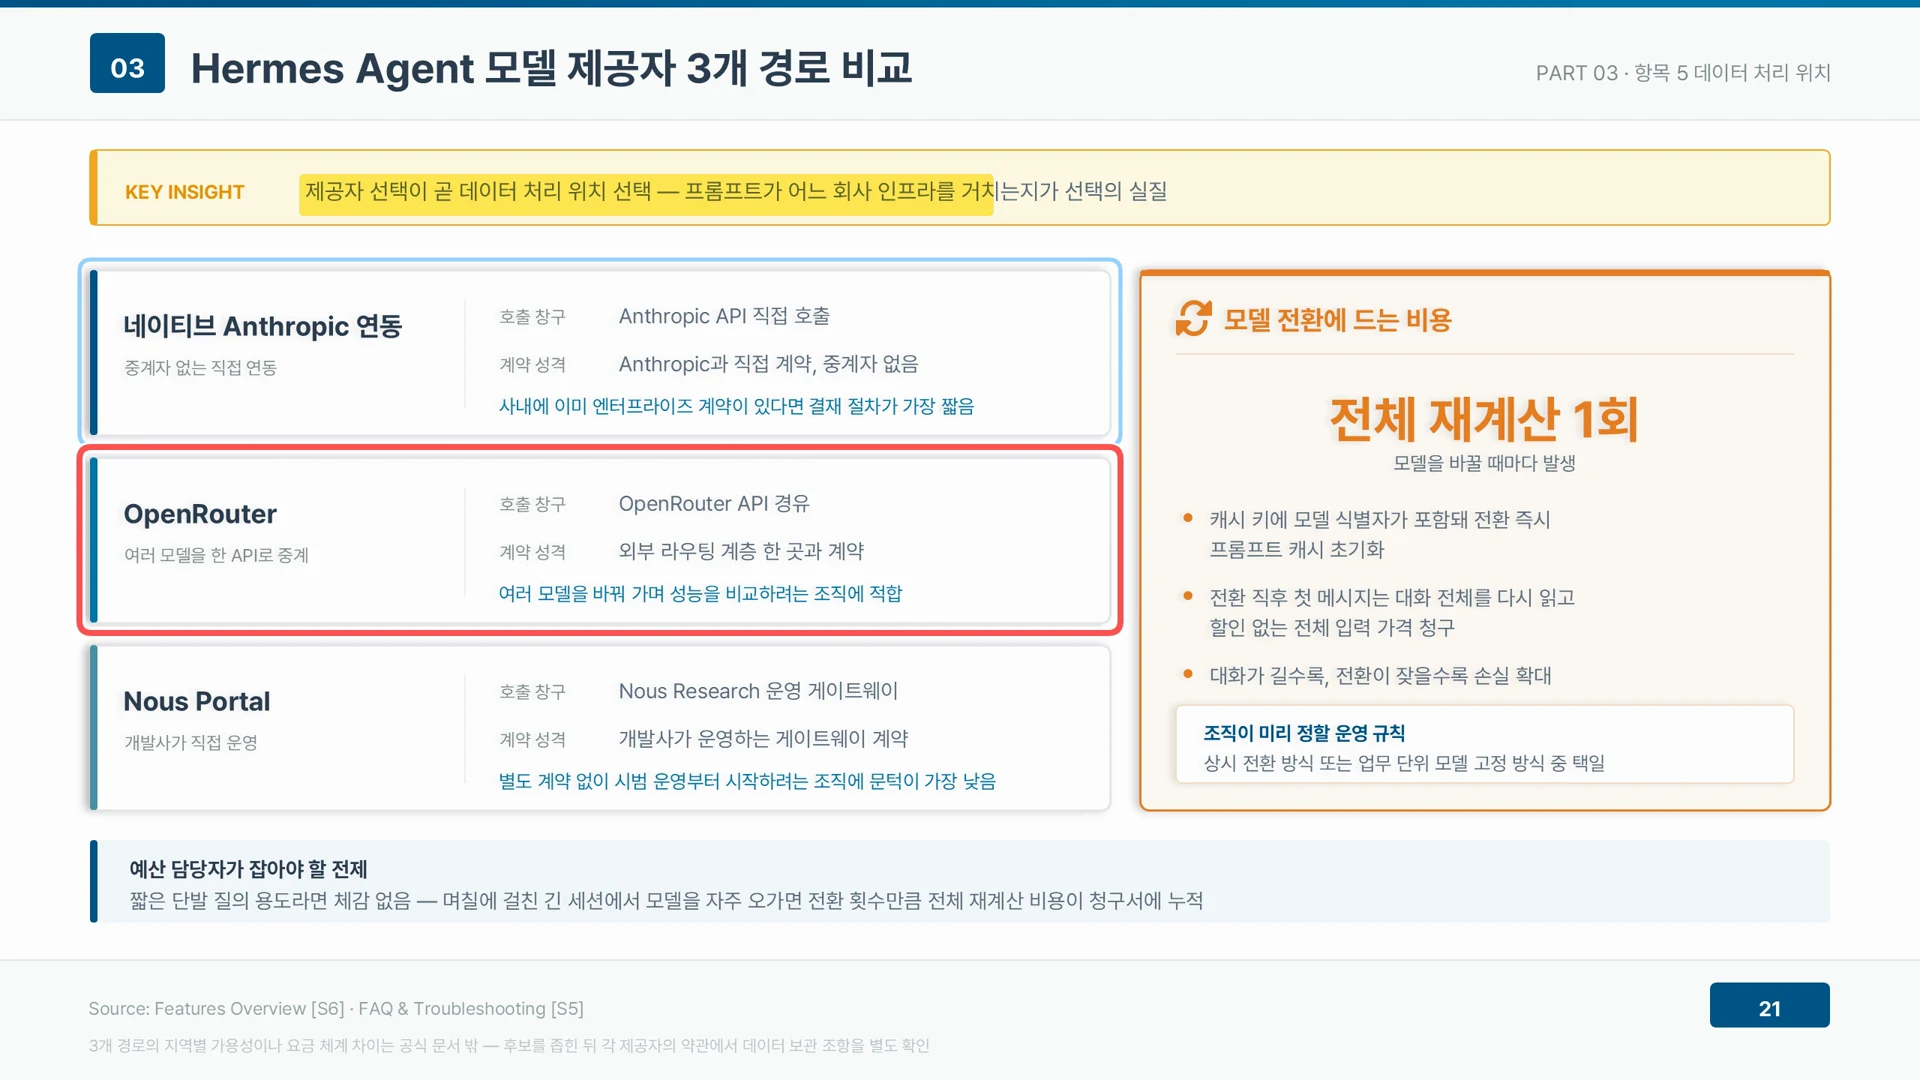Click the 모델 전환에 드는 비용 panel title
The image size is (1920, 1080).
pos(1337,320)
